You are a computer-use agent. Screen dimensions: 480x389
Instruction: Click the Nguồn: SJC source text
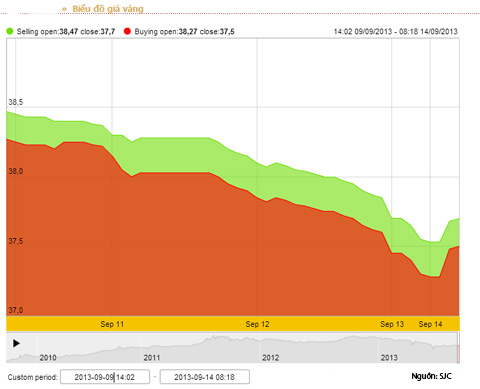point(431,376)
